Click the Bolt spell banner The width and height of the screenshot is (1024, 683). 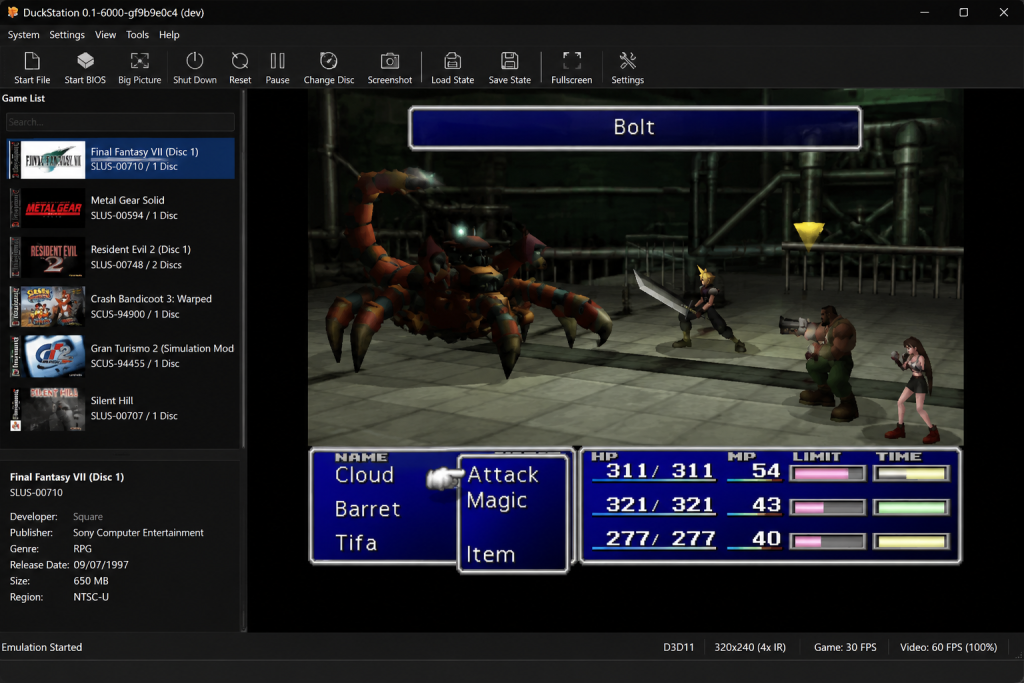click(634, 128)
